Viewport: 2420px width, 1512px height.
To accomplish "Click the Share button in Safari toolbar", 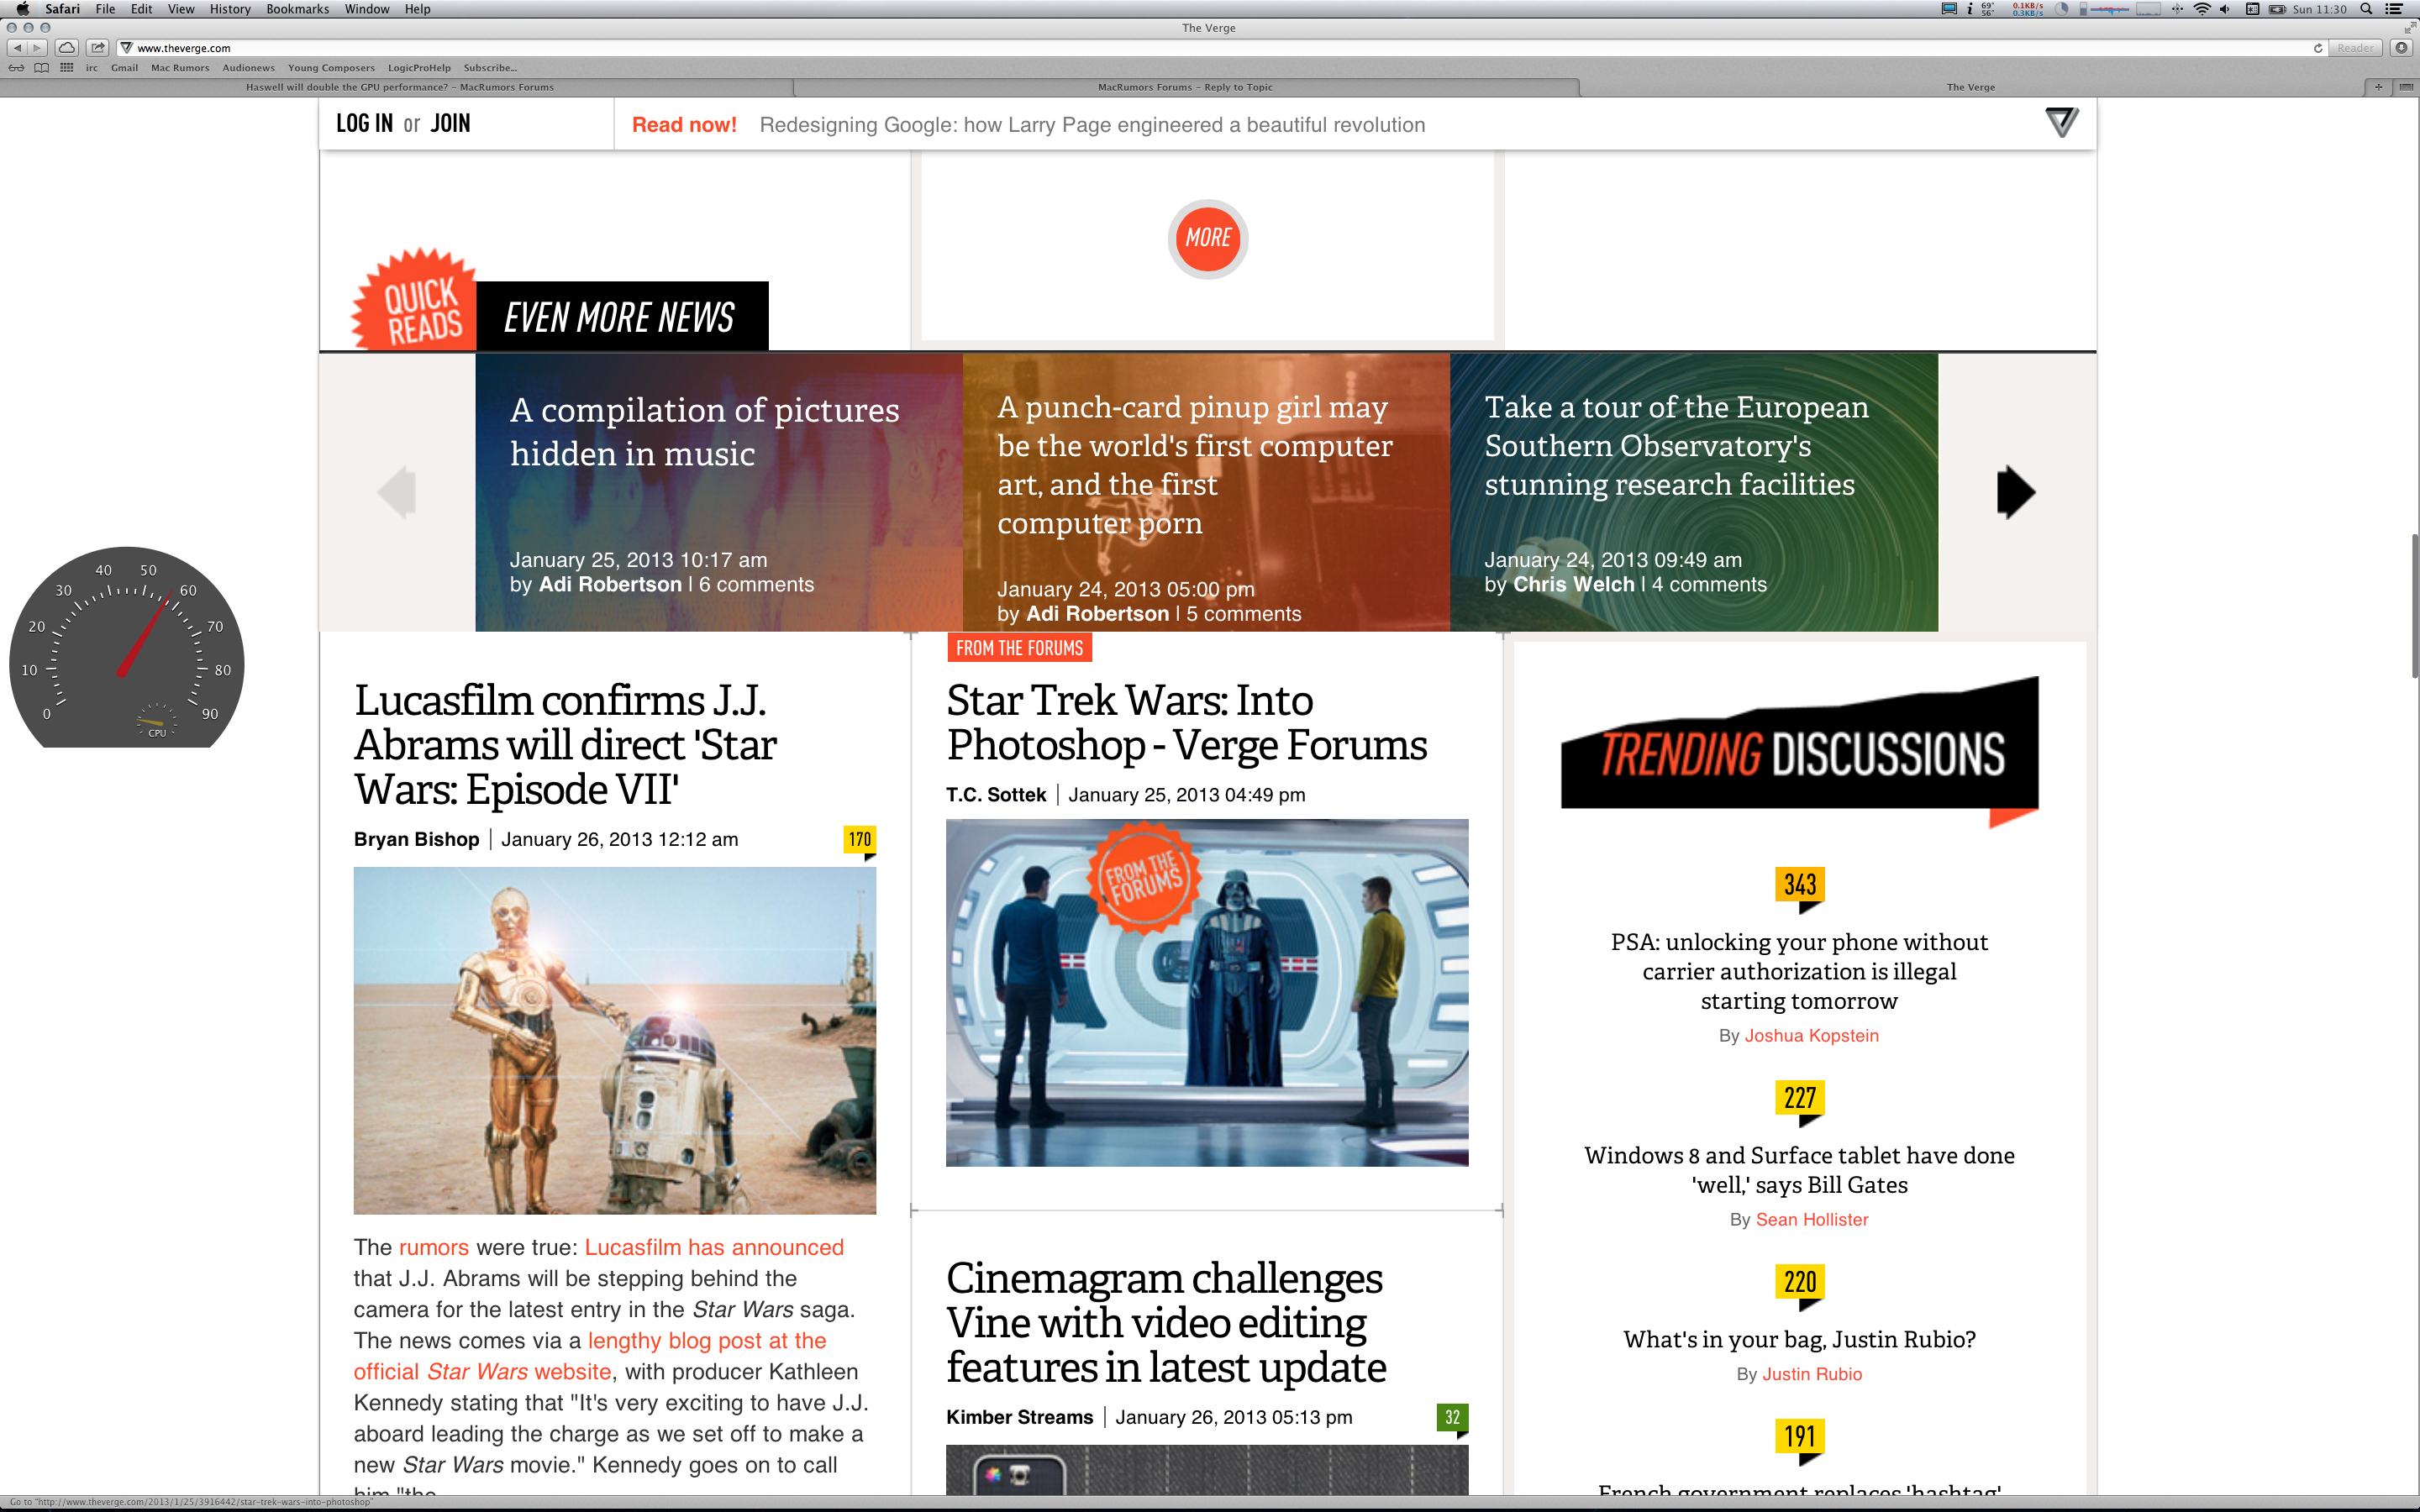I will point(97,48).
